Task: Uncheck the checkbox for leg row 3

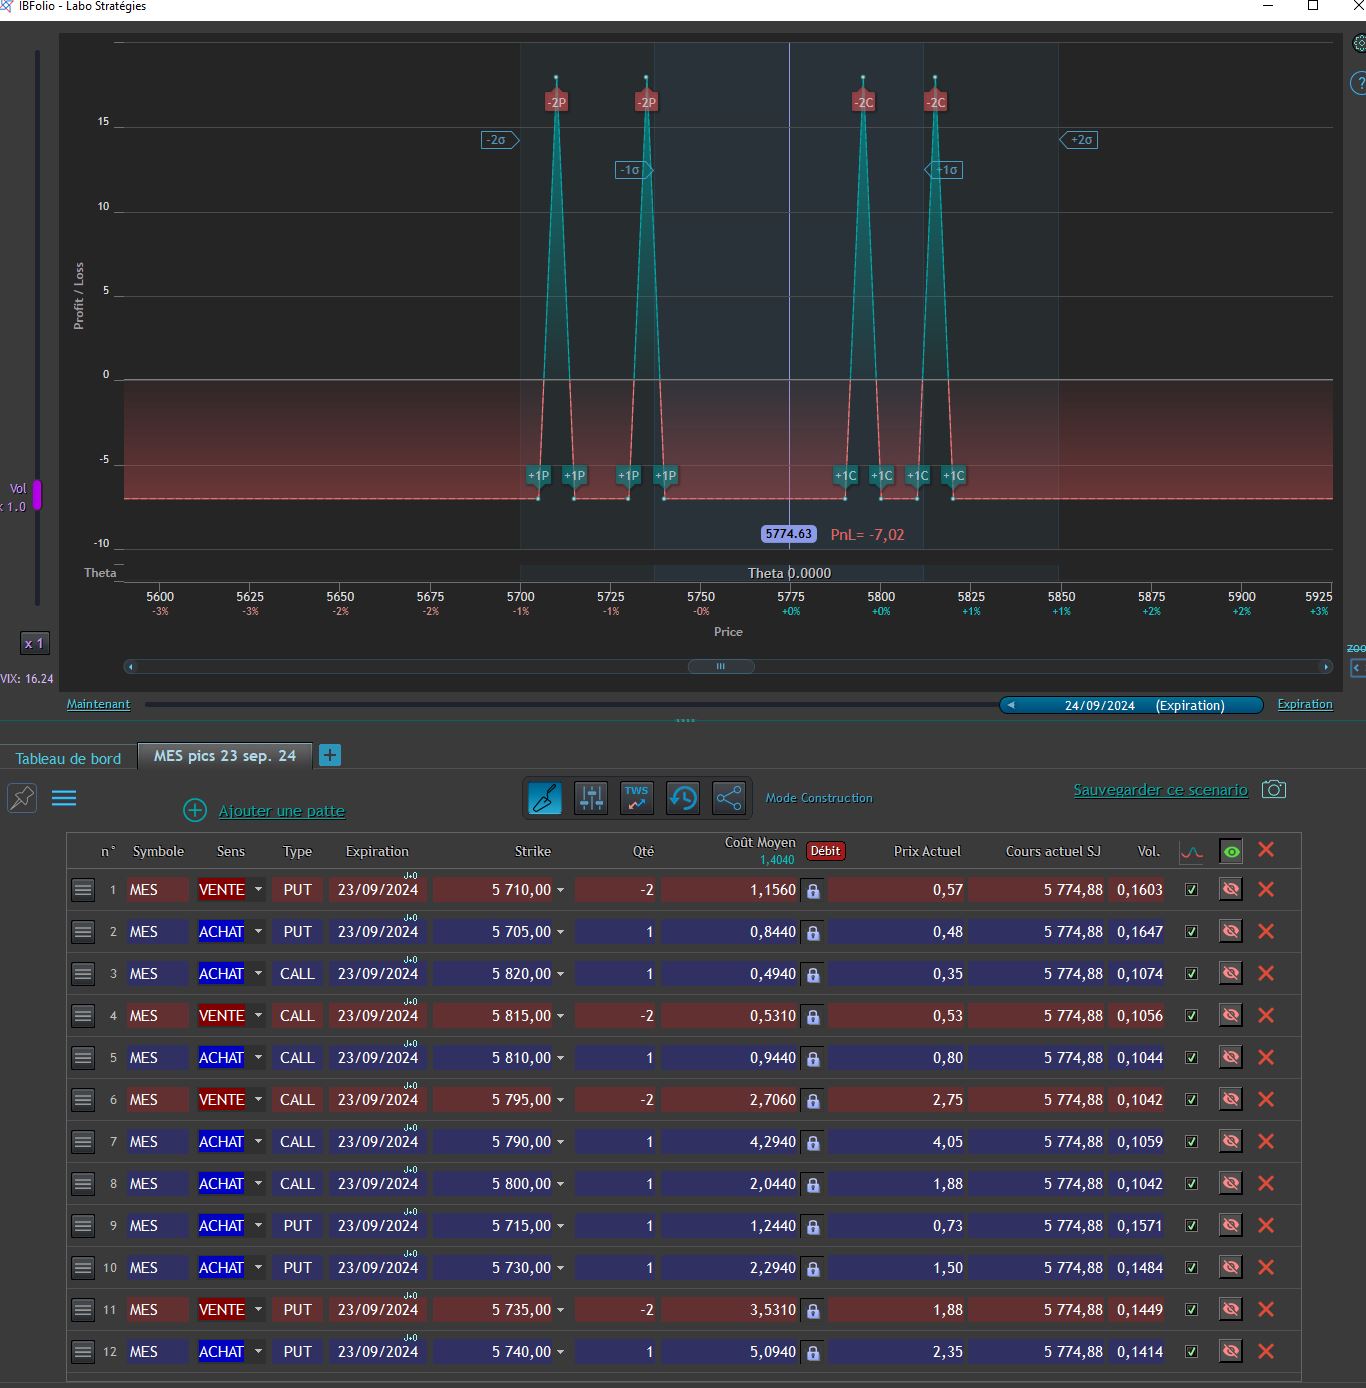Action: point(1191,973)
